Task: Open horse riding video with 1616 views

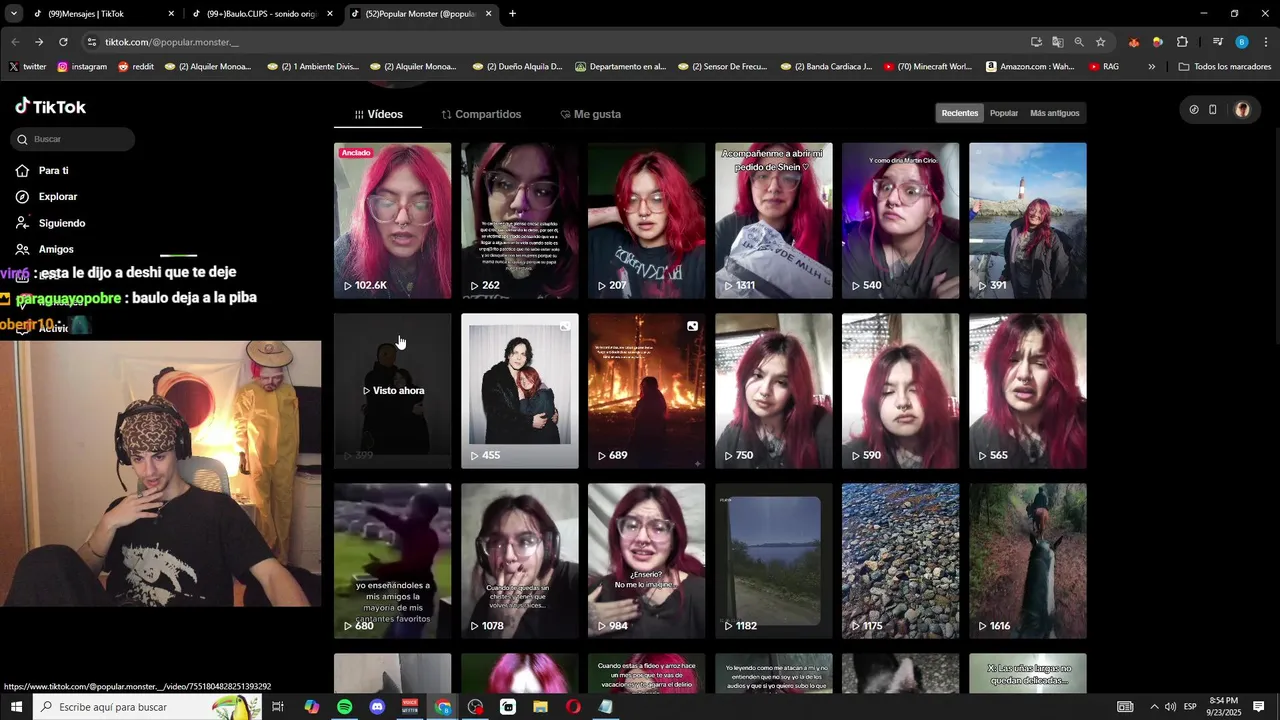Action: pos(1027,561)
